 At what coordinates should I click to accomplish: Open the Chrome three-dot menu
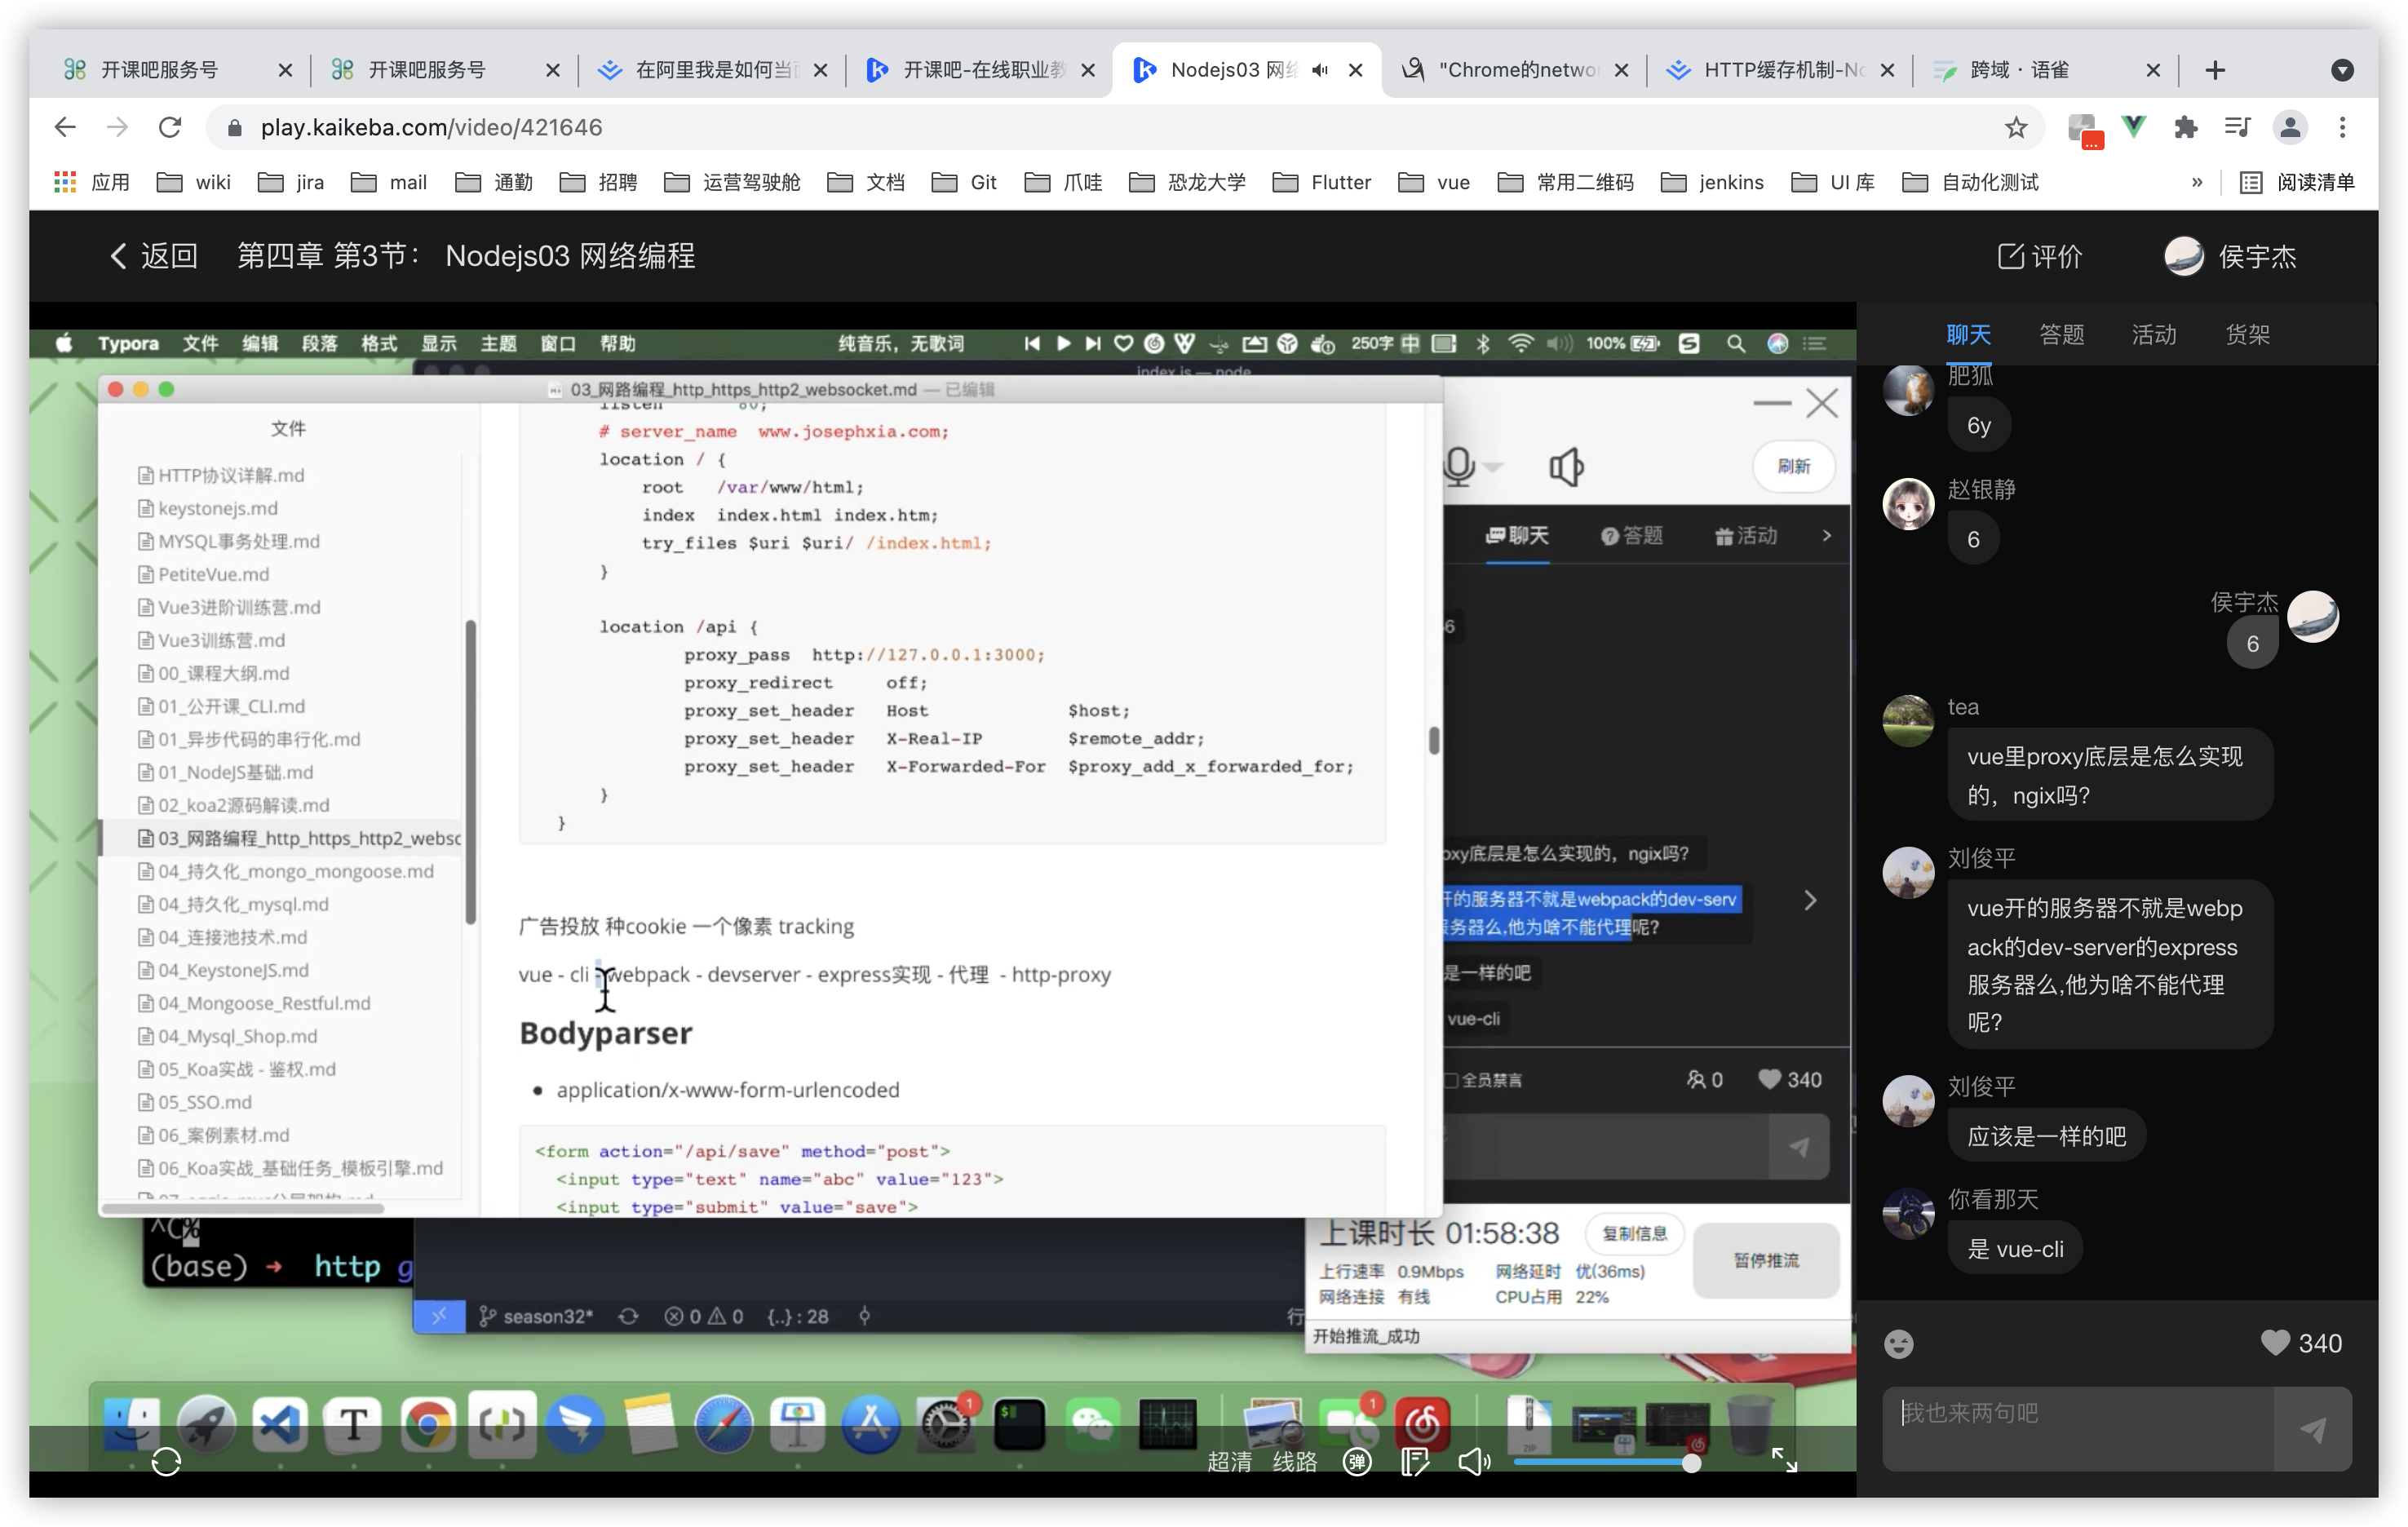click(x=2342, y=127)
